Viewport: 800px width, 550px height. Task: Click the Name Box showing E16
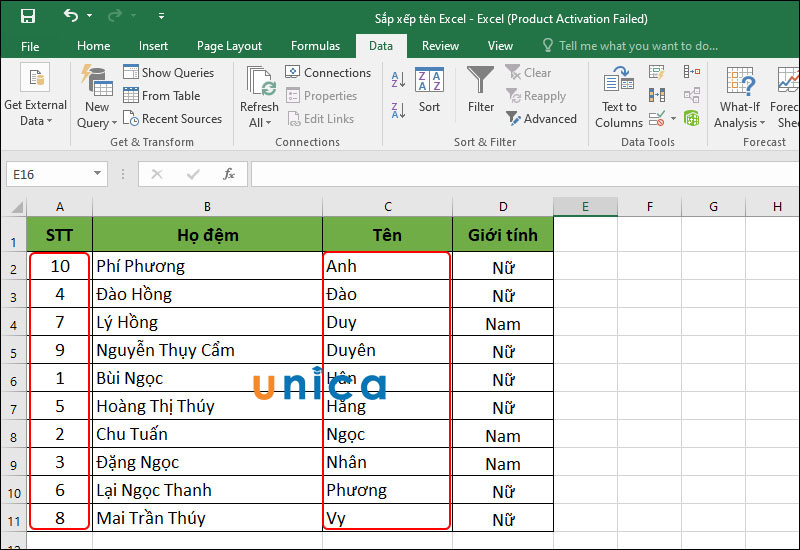[x=47, y=174]
